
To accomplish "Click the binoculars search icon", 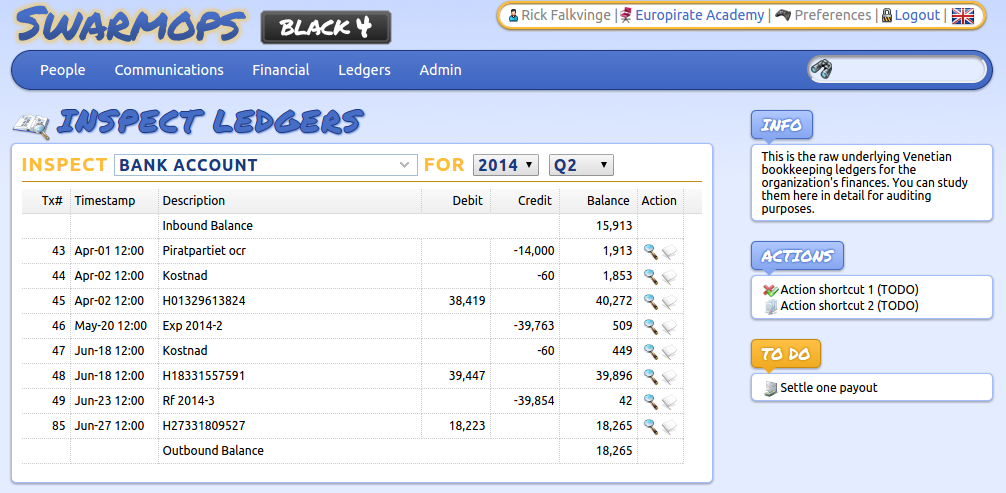I will [x=821, y=69].
